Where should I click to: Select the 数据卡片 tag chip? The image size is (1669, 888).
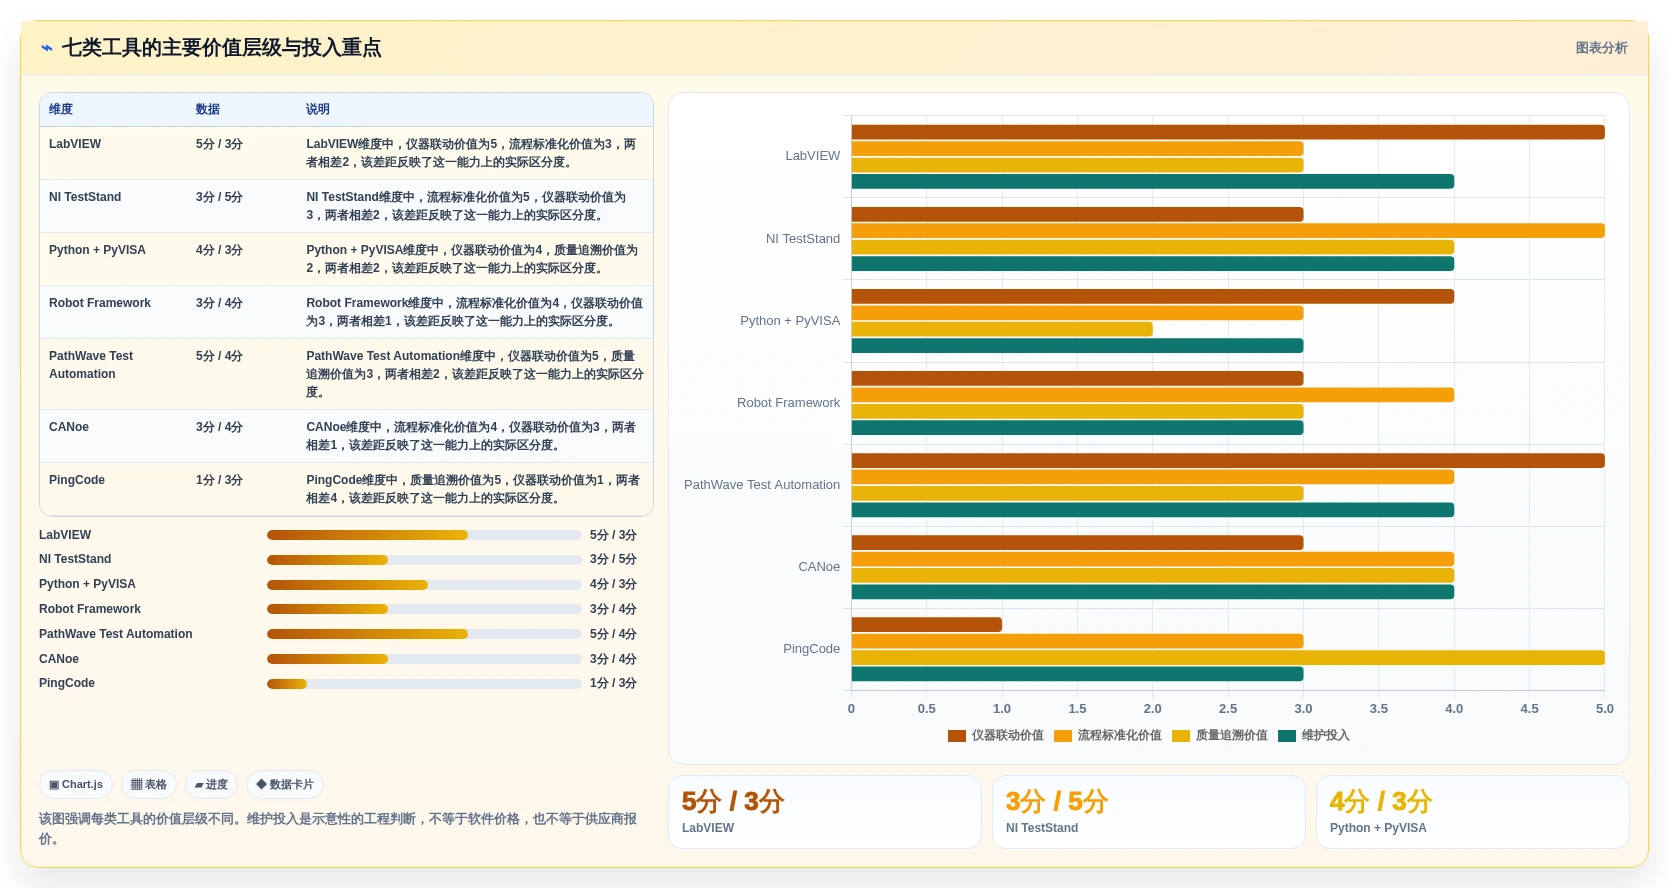tap(285, 785)
